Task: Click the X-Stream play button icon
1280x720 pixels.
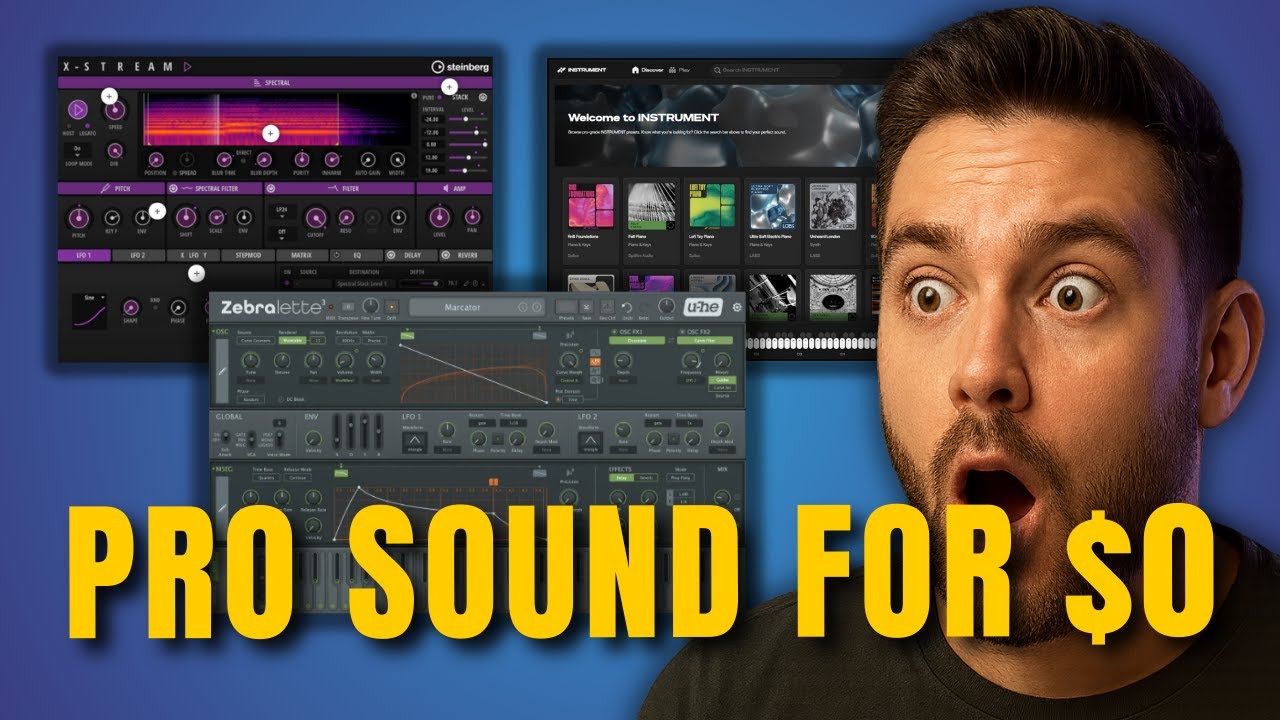Action: click(x=78, y=110)
